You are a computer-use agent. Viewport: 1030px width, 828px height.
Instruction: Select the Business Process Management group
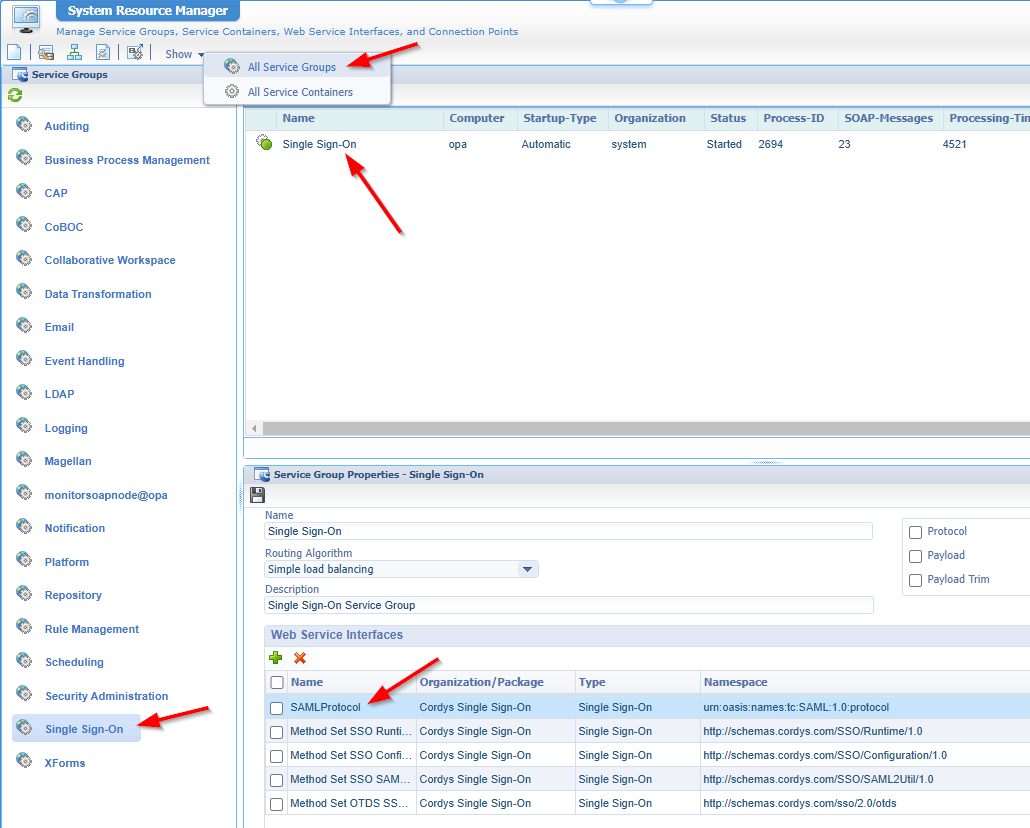(x=127, y=159)
